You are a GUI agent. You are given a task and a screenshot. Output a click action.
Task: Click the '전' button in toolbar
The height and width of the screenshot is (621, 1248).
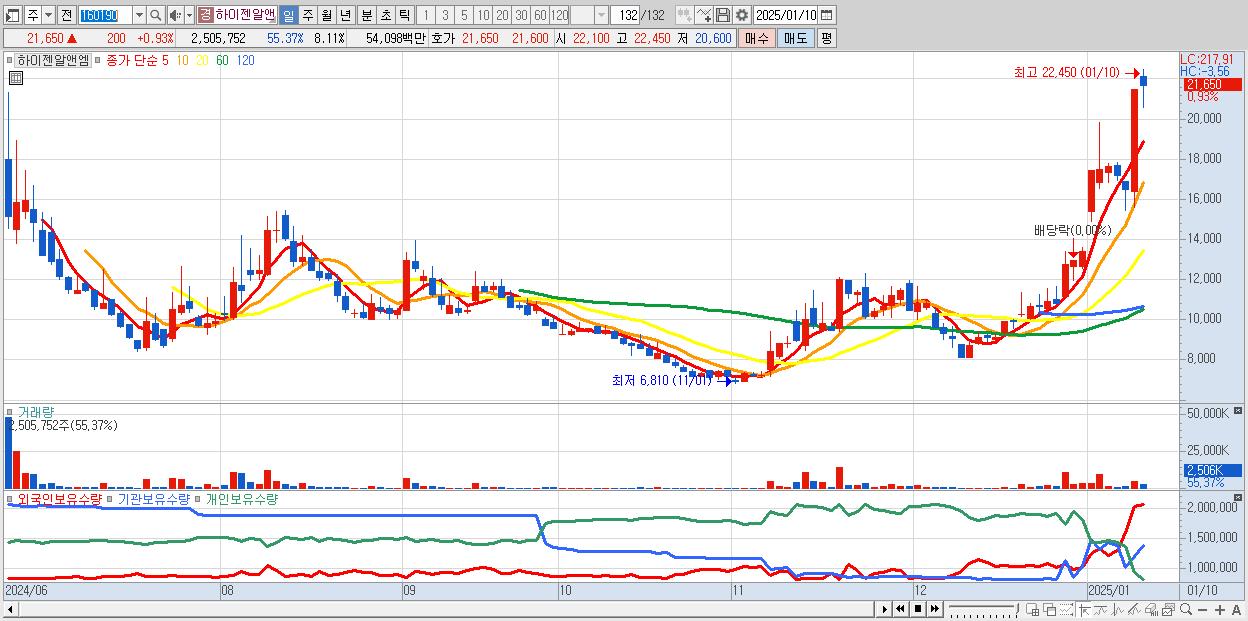coord(66,15)
